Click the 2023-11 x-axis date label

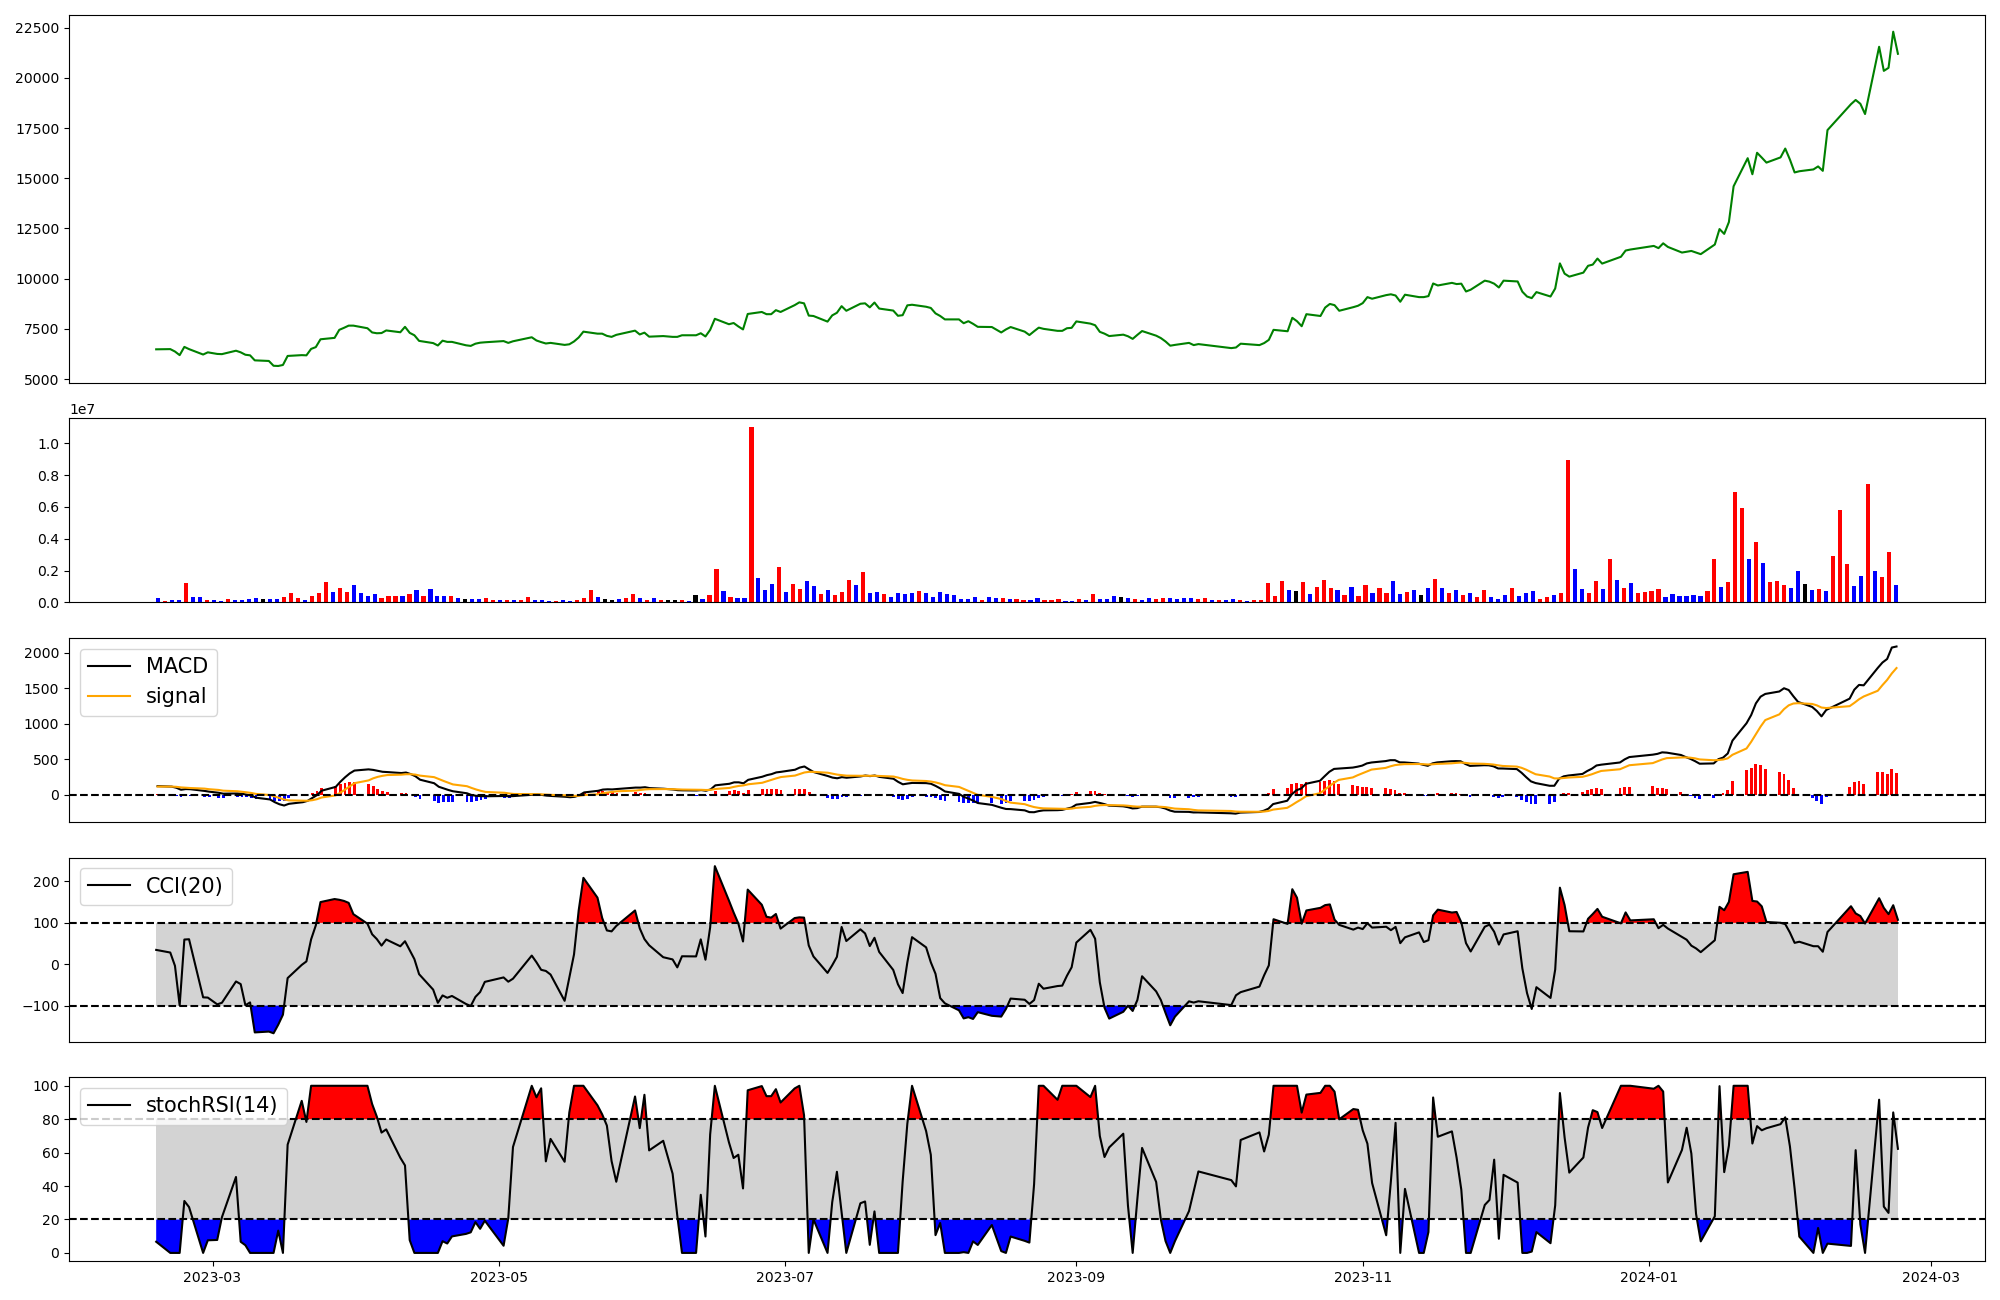(x=1363, y=1277)
